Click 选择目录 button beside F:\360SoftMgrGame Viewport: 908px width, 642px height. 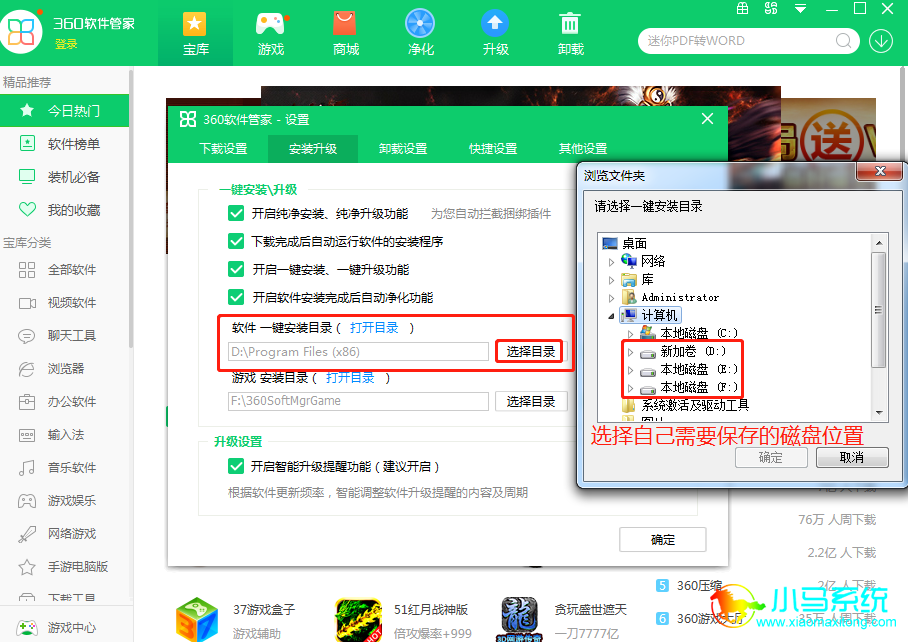coord(530,401)
